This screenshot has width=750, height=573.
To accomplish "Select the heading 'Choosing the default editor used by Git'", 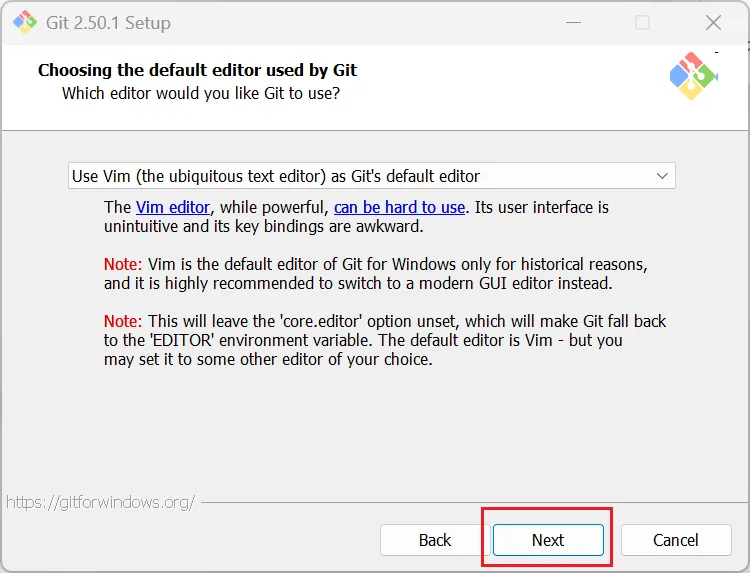I will tap(197, 70).
